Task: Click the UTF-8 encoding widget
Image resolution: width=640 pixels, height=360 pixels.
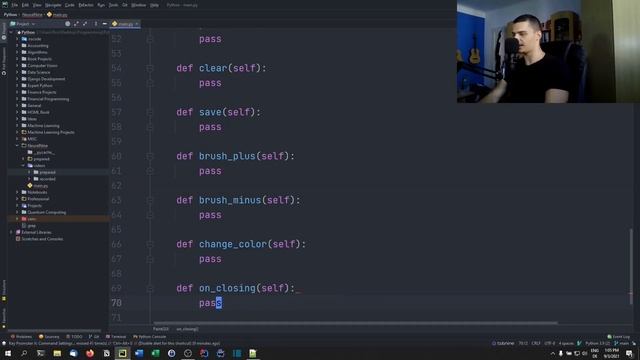Action: click(x=550, y=343)
